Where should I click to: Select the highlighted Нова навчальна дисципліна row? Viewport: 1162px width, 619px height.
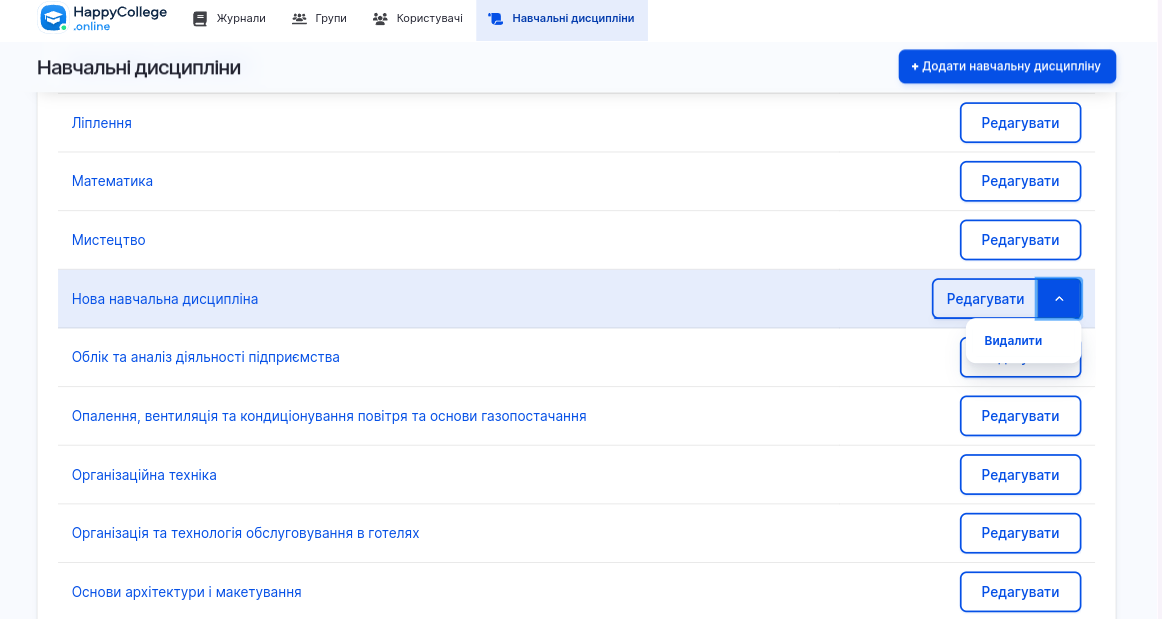[165, 298]
